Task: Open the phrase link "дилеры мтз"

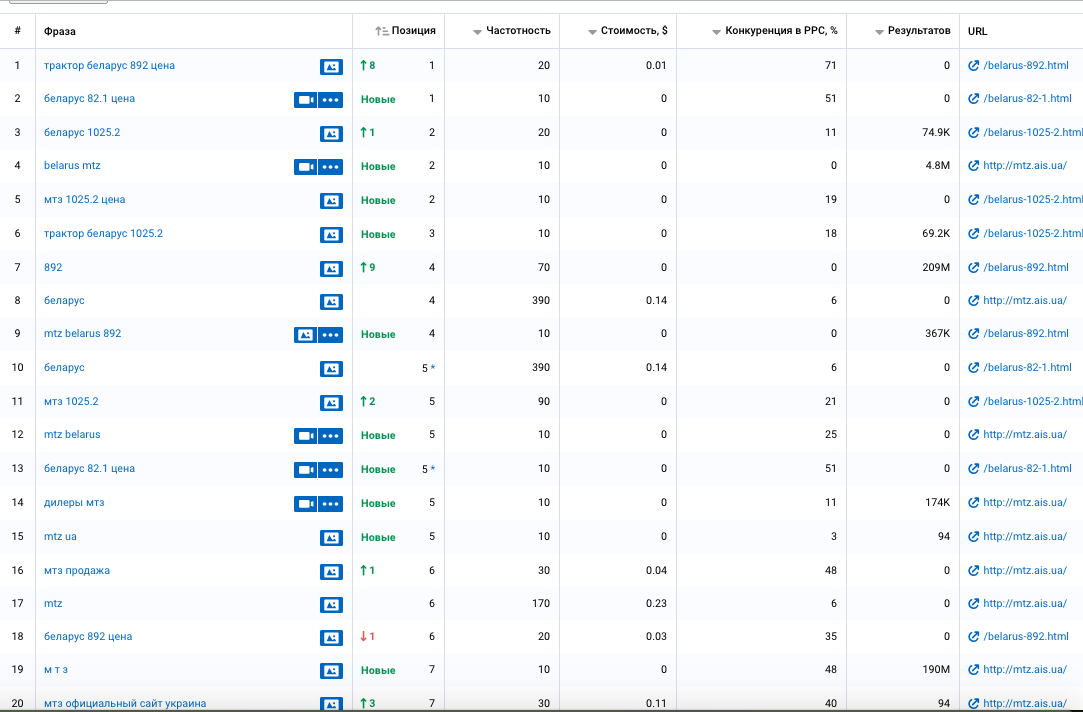Action: (x=74, y=503)
